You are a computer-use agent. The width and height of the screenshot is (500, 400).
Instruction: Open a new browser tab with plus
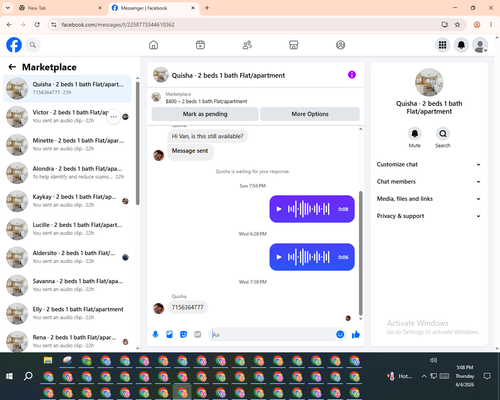[207, 8]
